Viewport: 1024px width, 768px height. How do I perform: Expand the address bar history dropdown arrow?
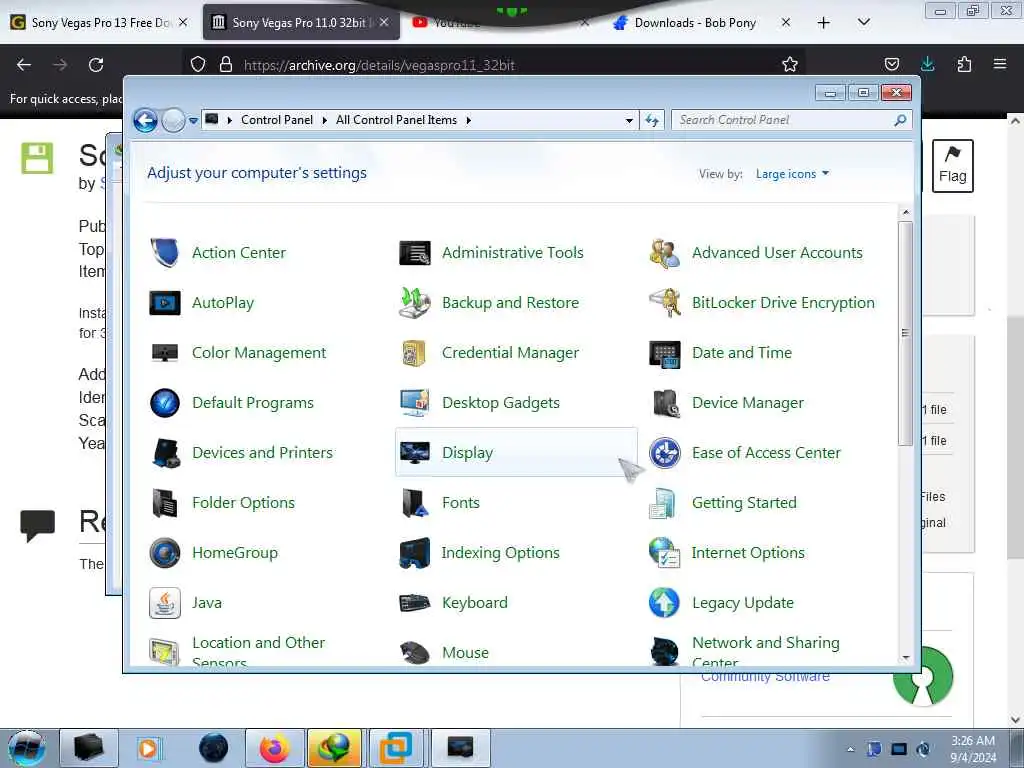click(x=629, y=120)
